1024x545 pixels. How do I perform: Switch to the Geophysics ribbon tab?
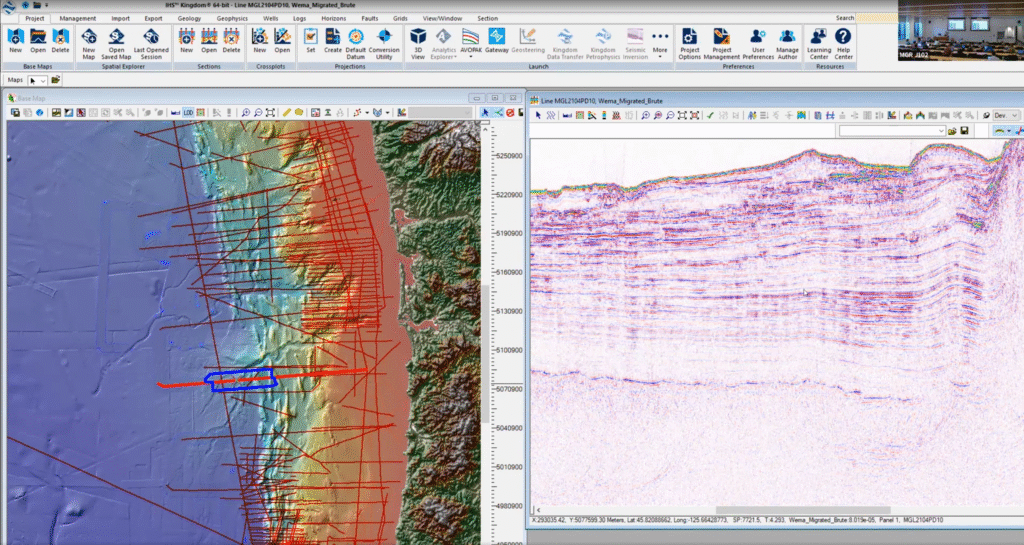[232, 18]
